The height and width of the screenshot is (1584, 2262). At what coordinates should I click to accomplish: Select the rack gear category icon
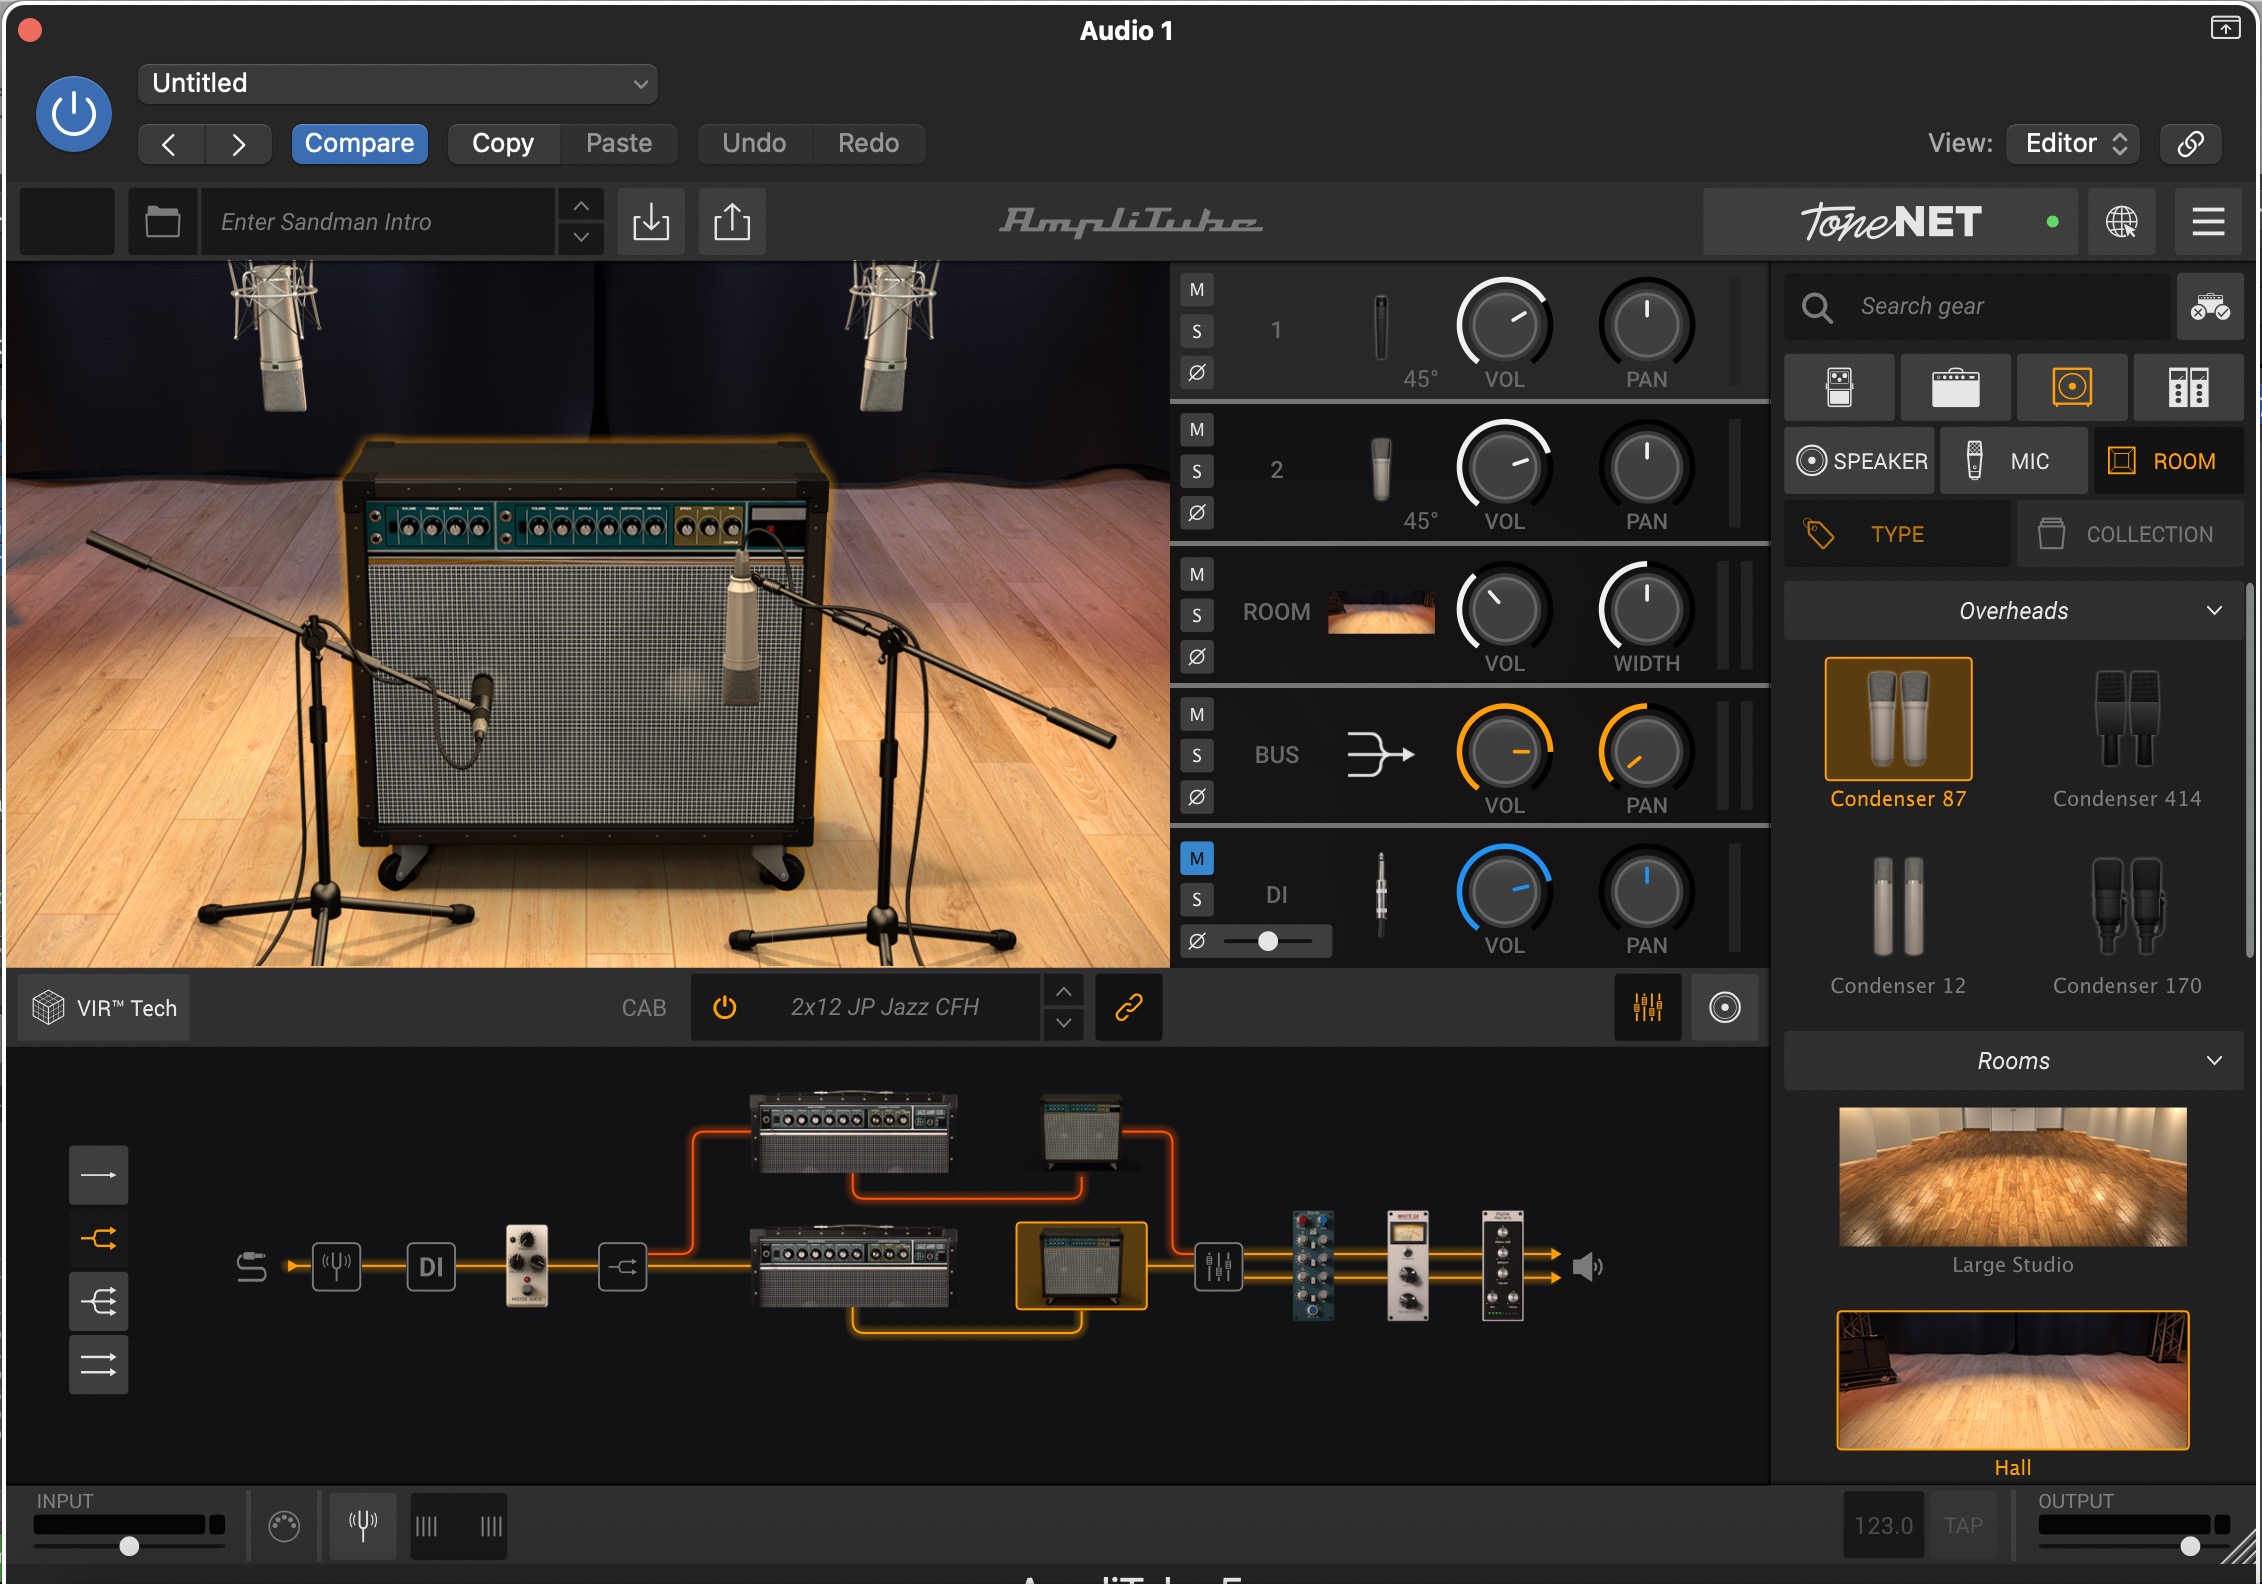click(x=2188, y=387)
